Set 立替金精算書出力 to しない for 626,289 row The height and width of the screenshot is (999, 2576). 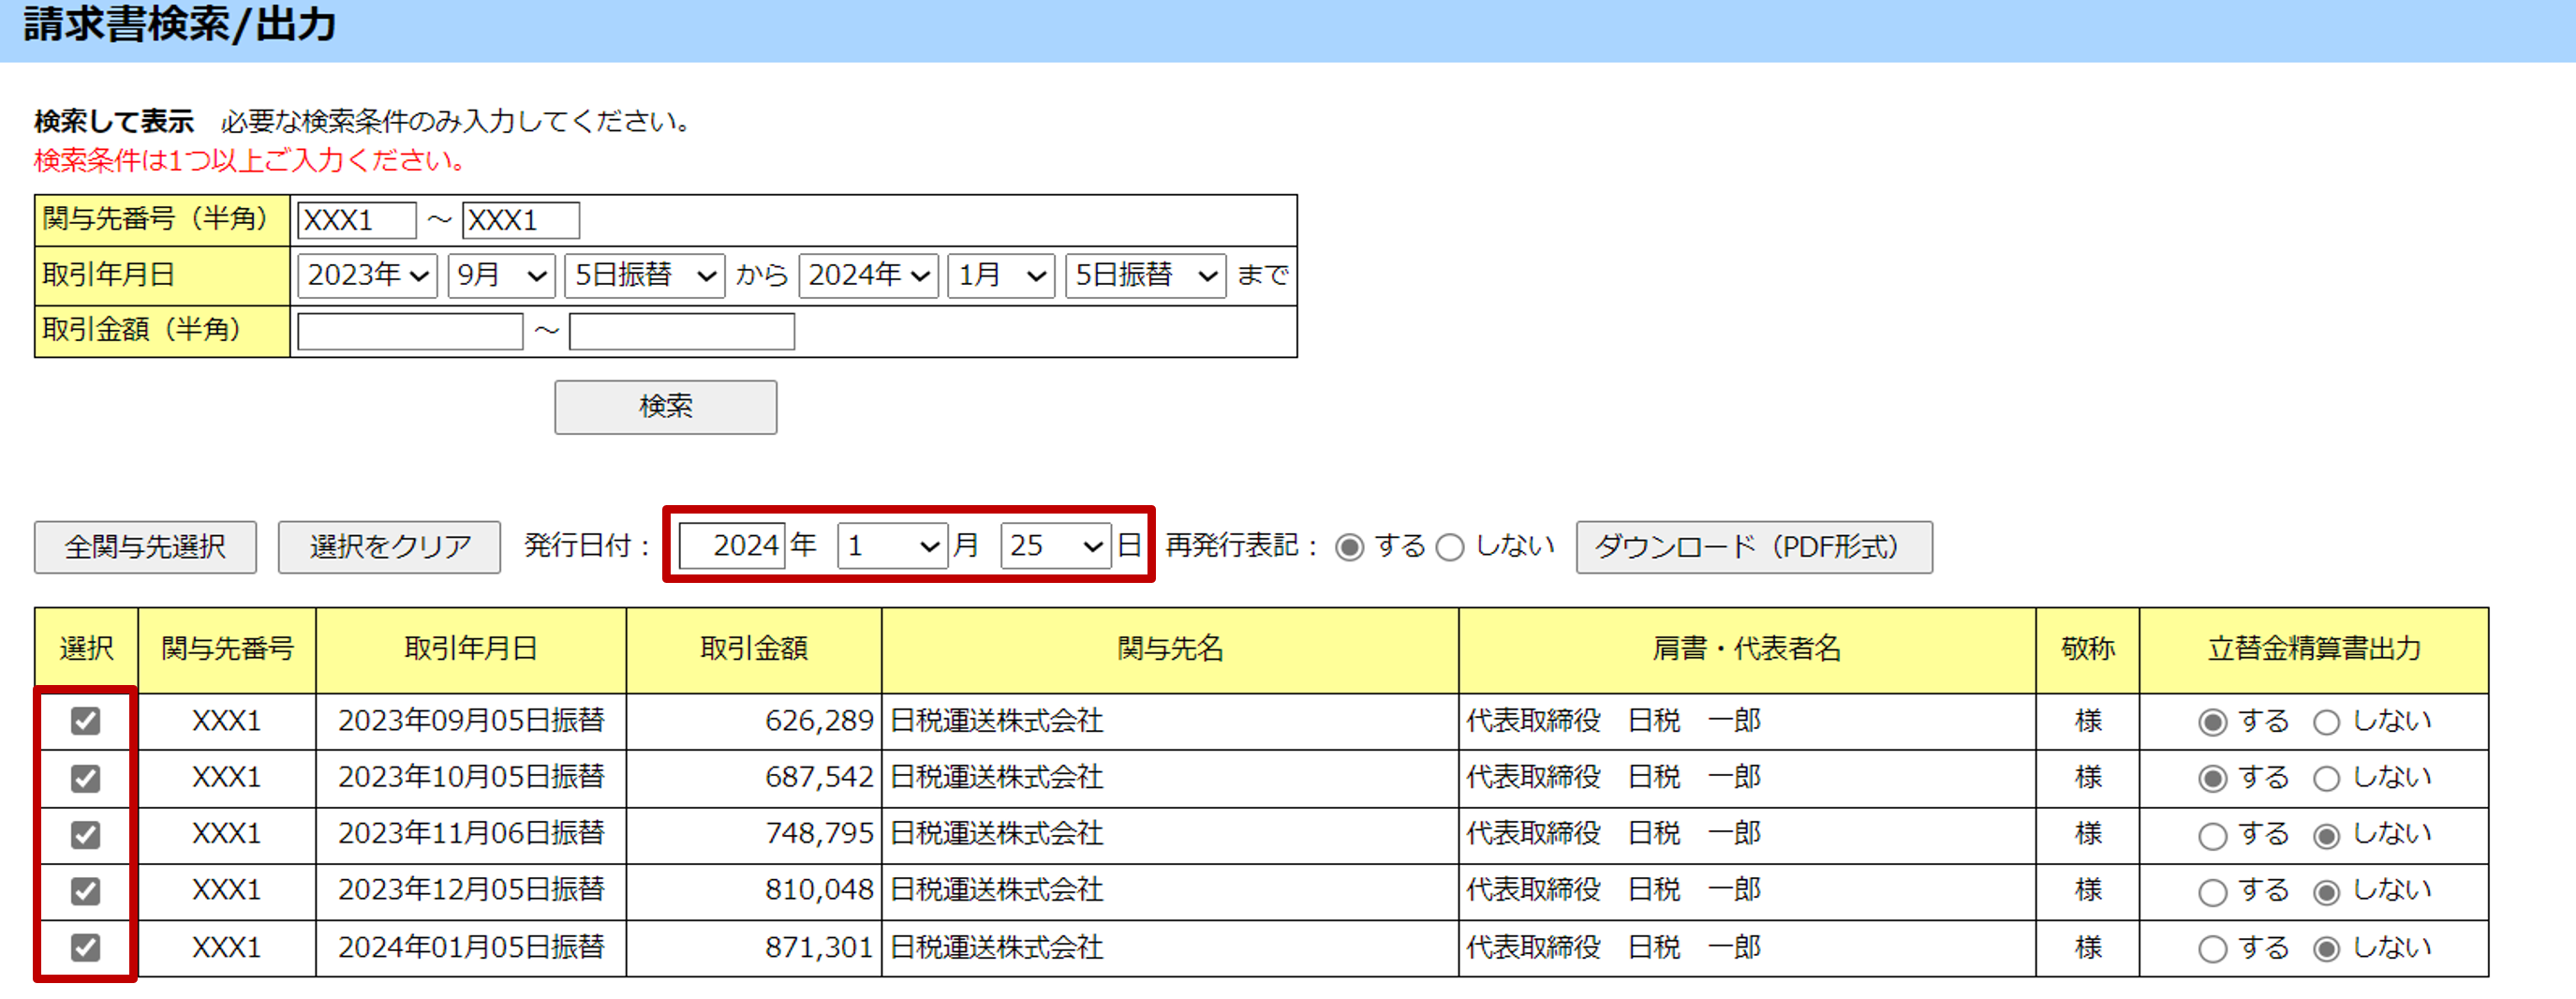point(2326,722)
